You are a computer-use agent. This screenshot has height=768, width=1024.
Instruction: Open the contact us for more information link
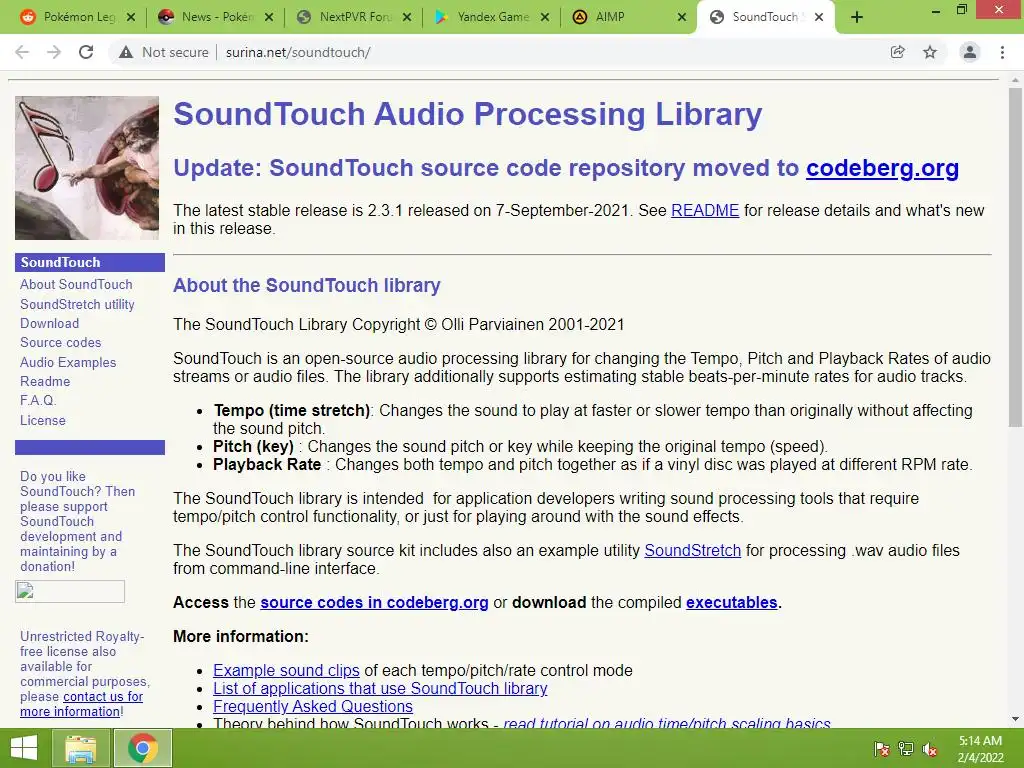(82, 704)
